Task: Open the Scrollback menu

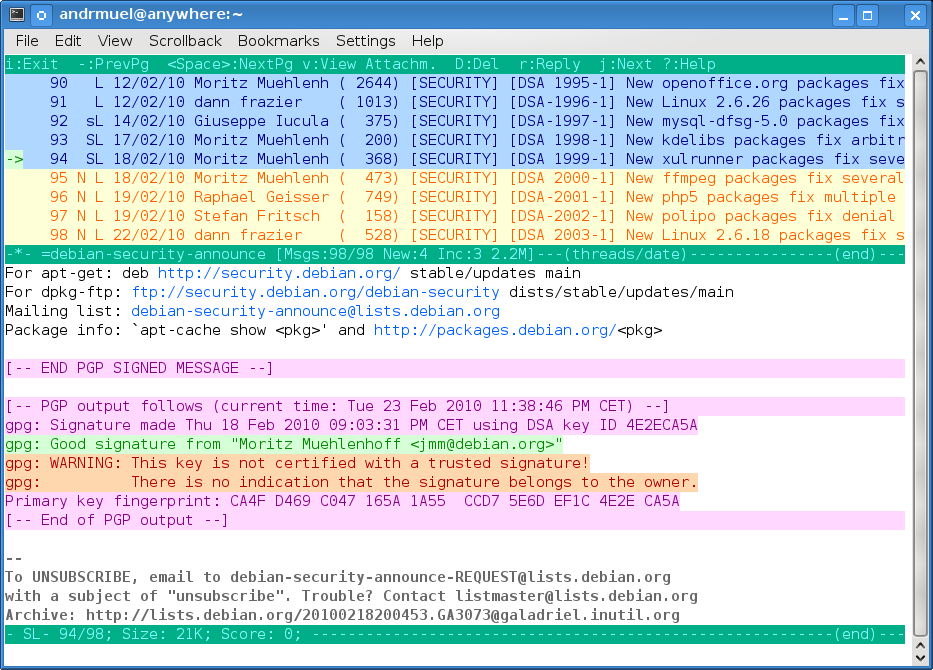Action: point(185,40)
